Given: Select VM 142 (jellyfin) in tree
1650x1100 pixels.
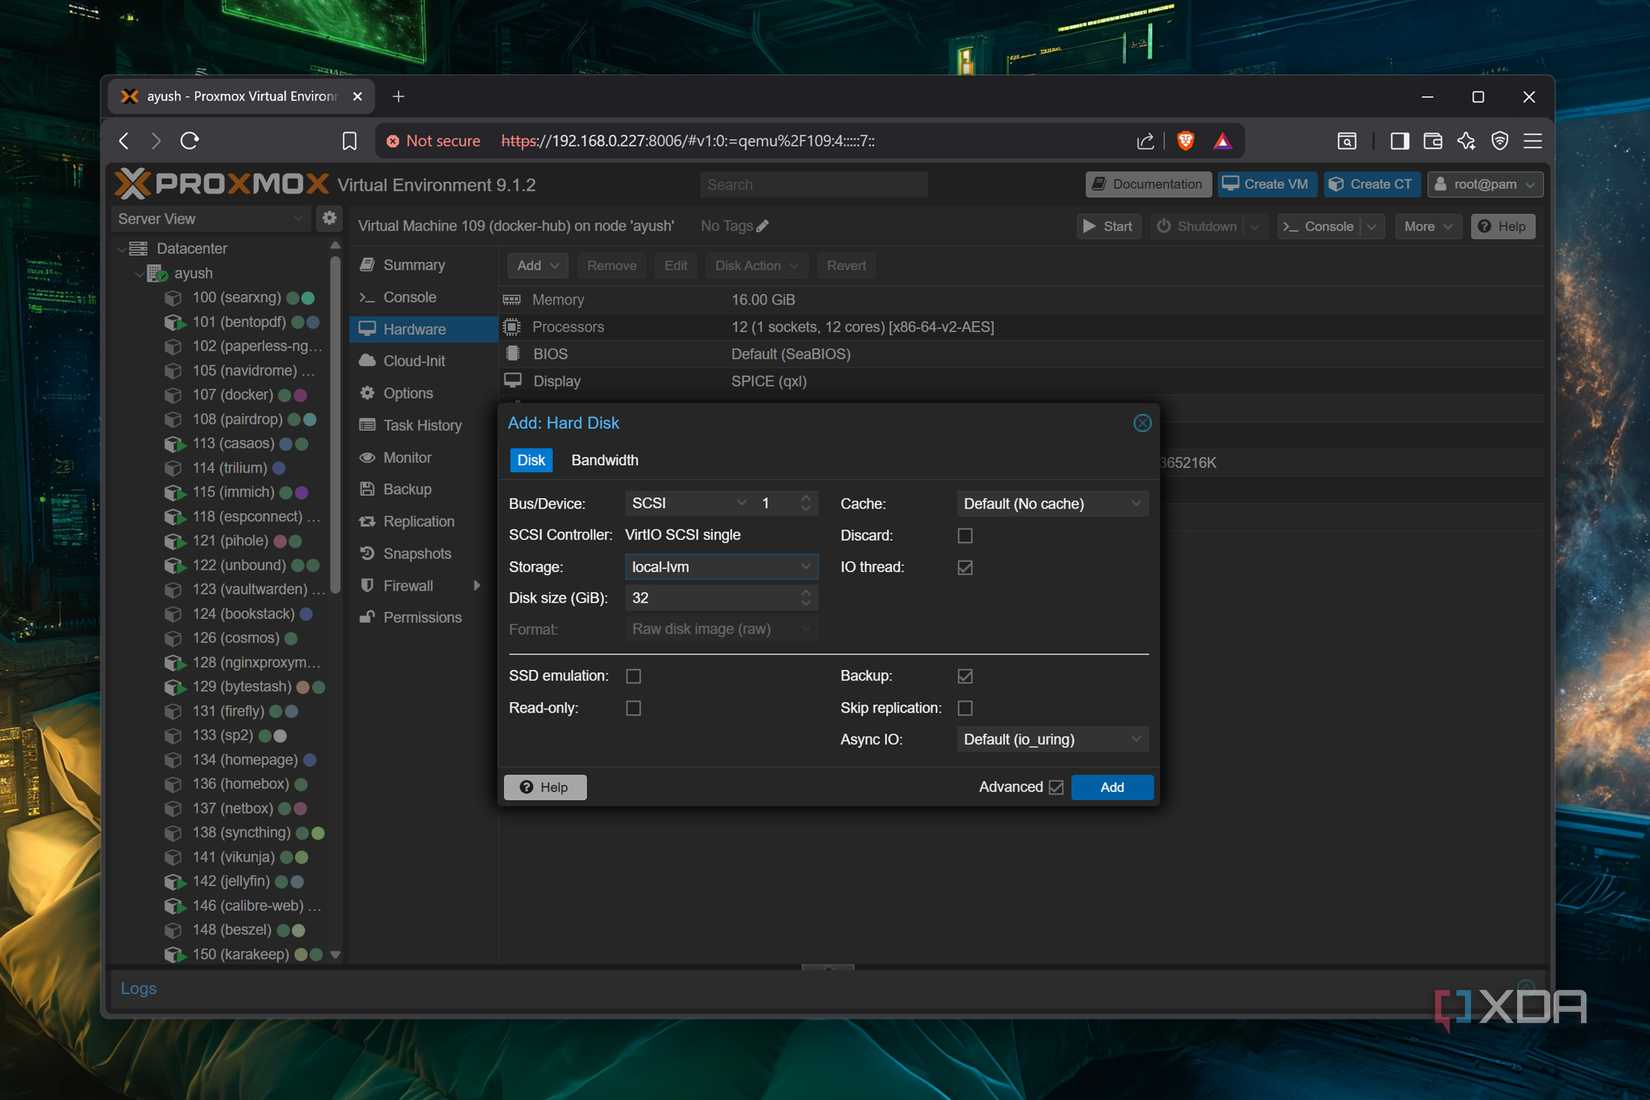Looking at the screenshot, I should point(231,881).
